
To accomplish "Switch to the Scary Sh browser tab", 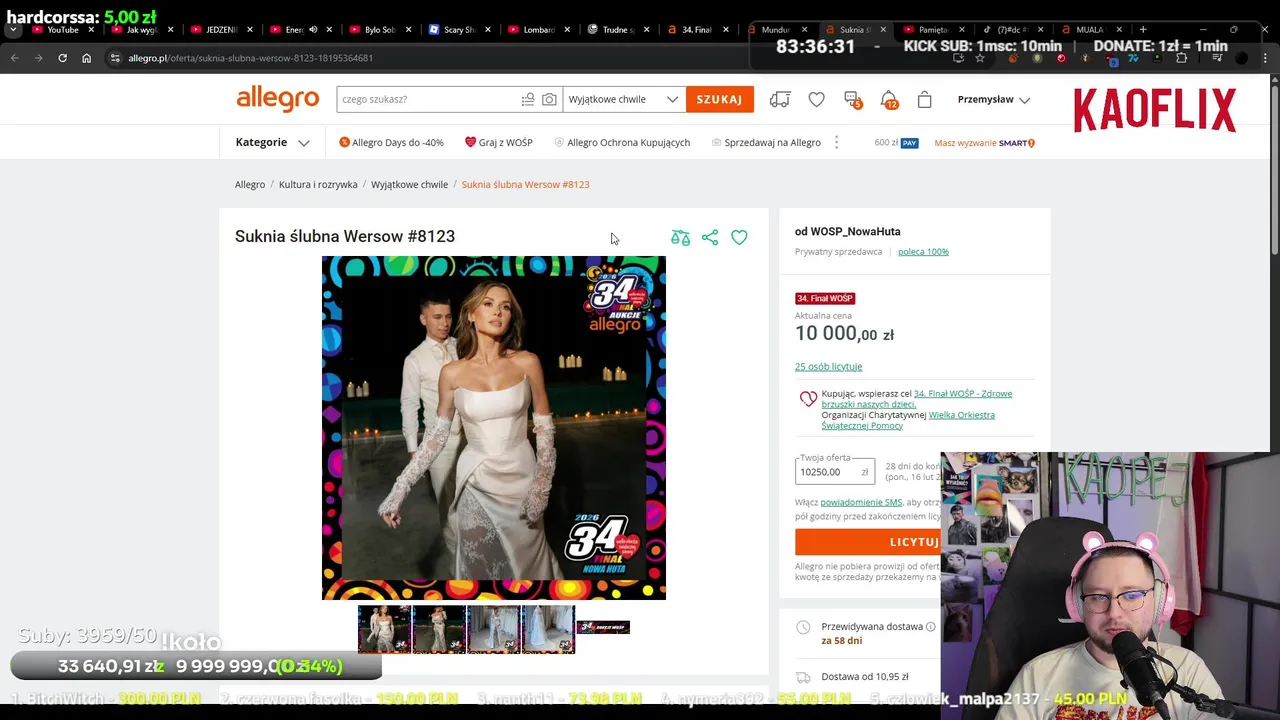I will (x=459, y=30).
